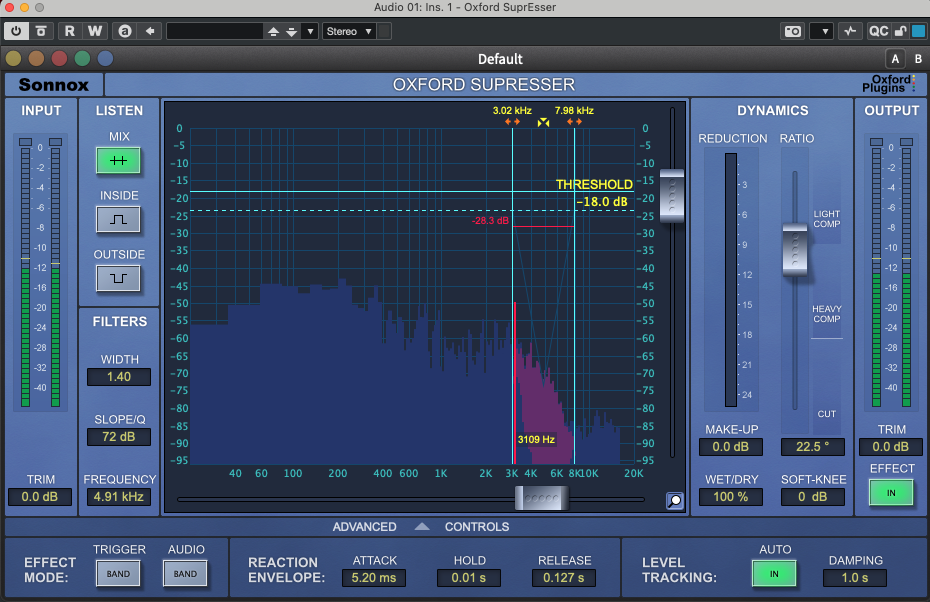The width and height of the screenshot is (930, 602).
Task: Toggle the Mix listen button
Action: (118, 160)
